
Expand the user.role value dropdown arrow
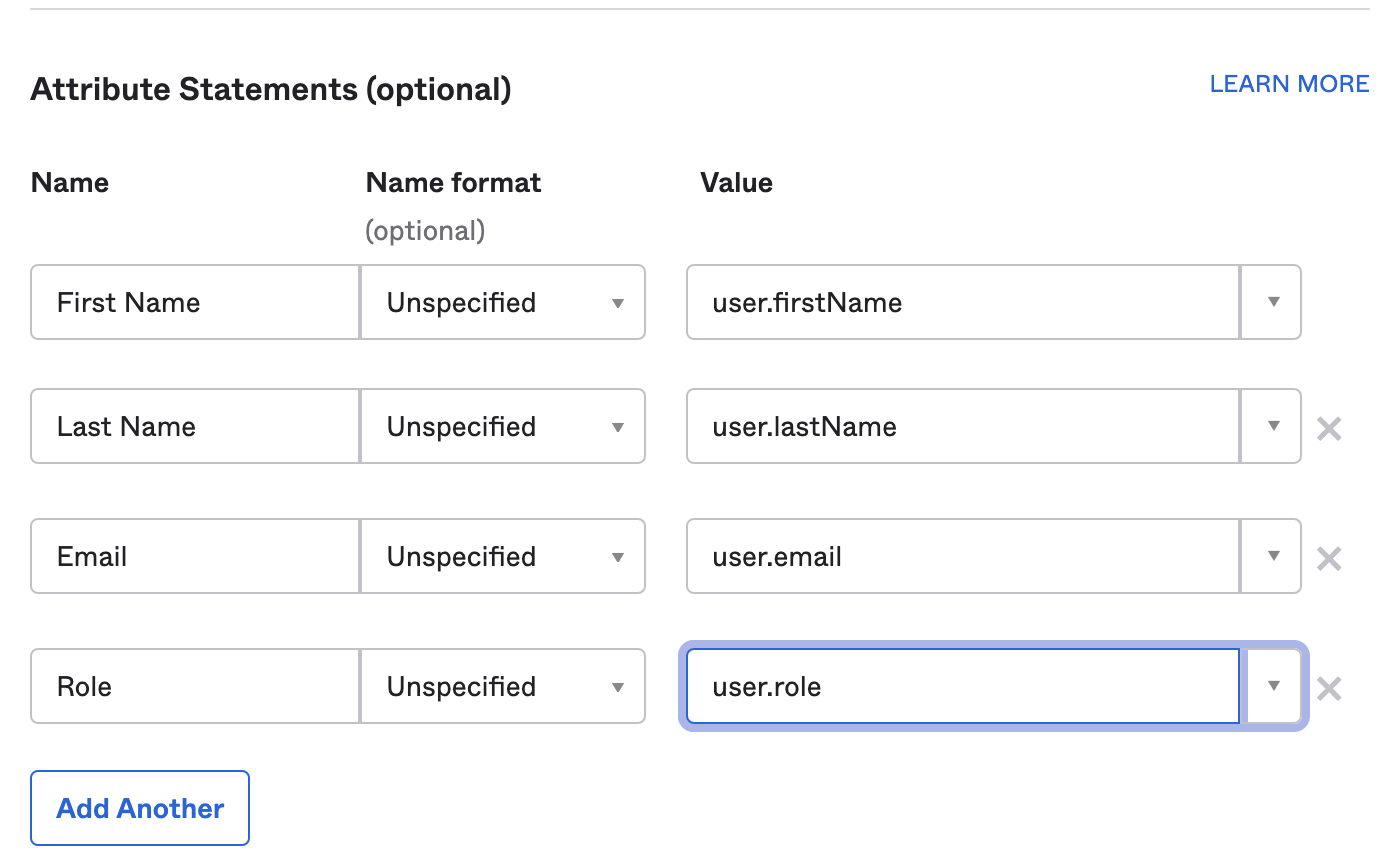tap(1272, 686)
